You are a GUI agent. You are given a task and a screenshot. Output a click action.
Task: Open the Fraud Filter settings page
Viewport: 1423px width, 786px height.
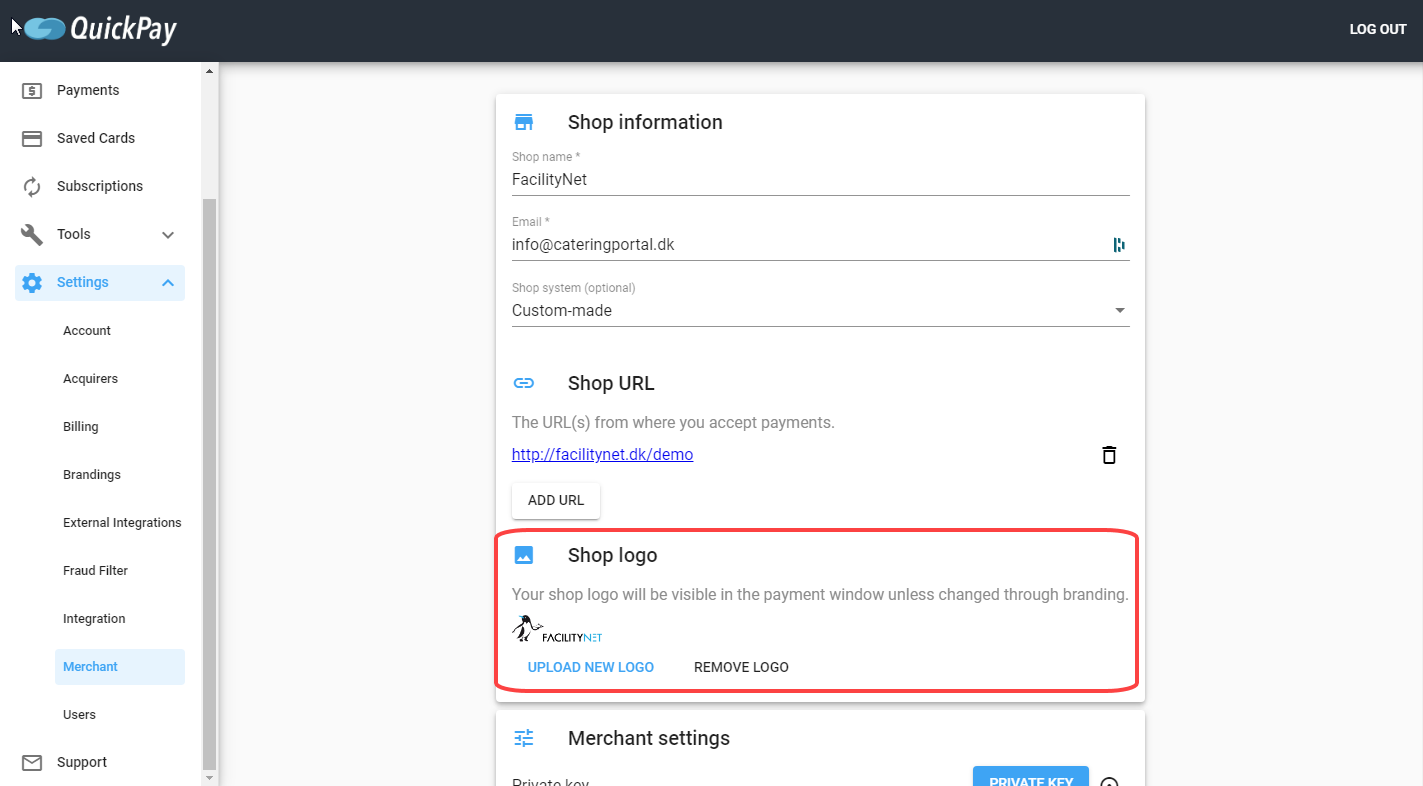[x=96, y=571]
